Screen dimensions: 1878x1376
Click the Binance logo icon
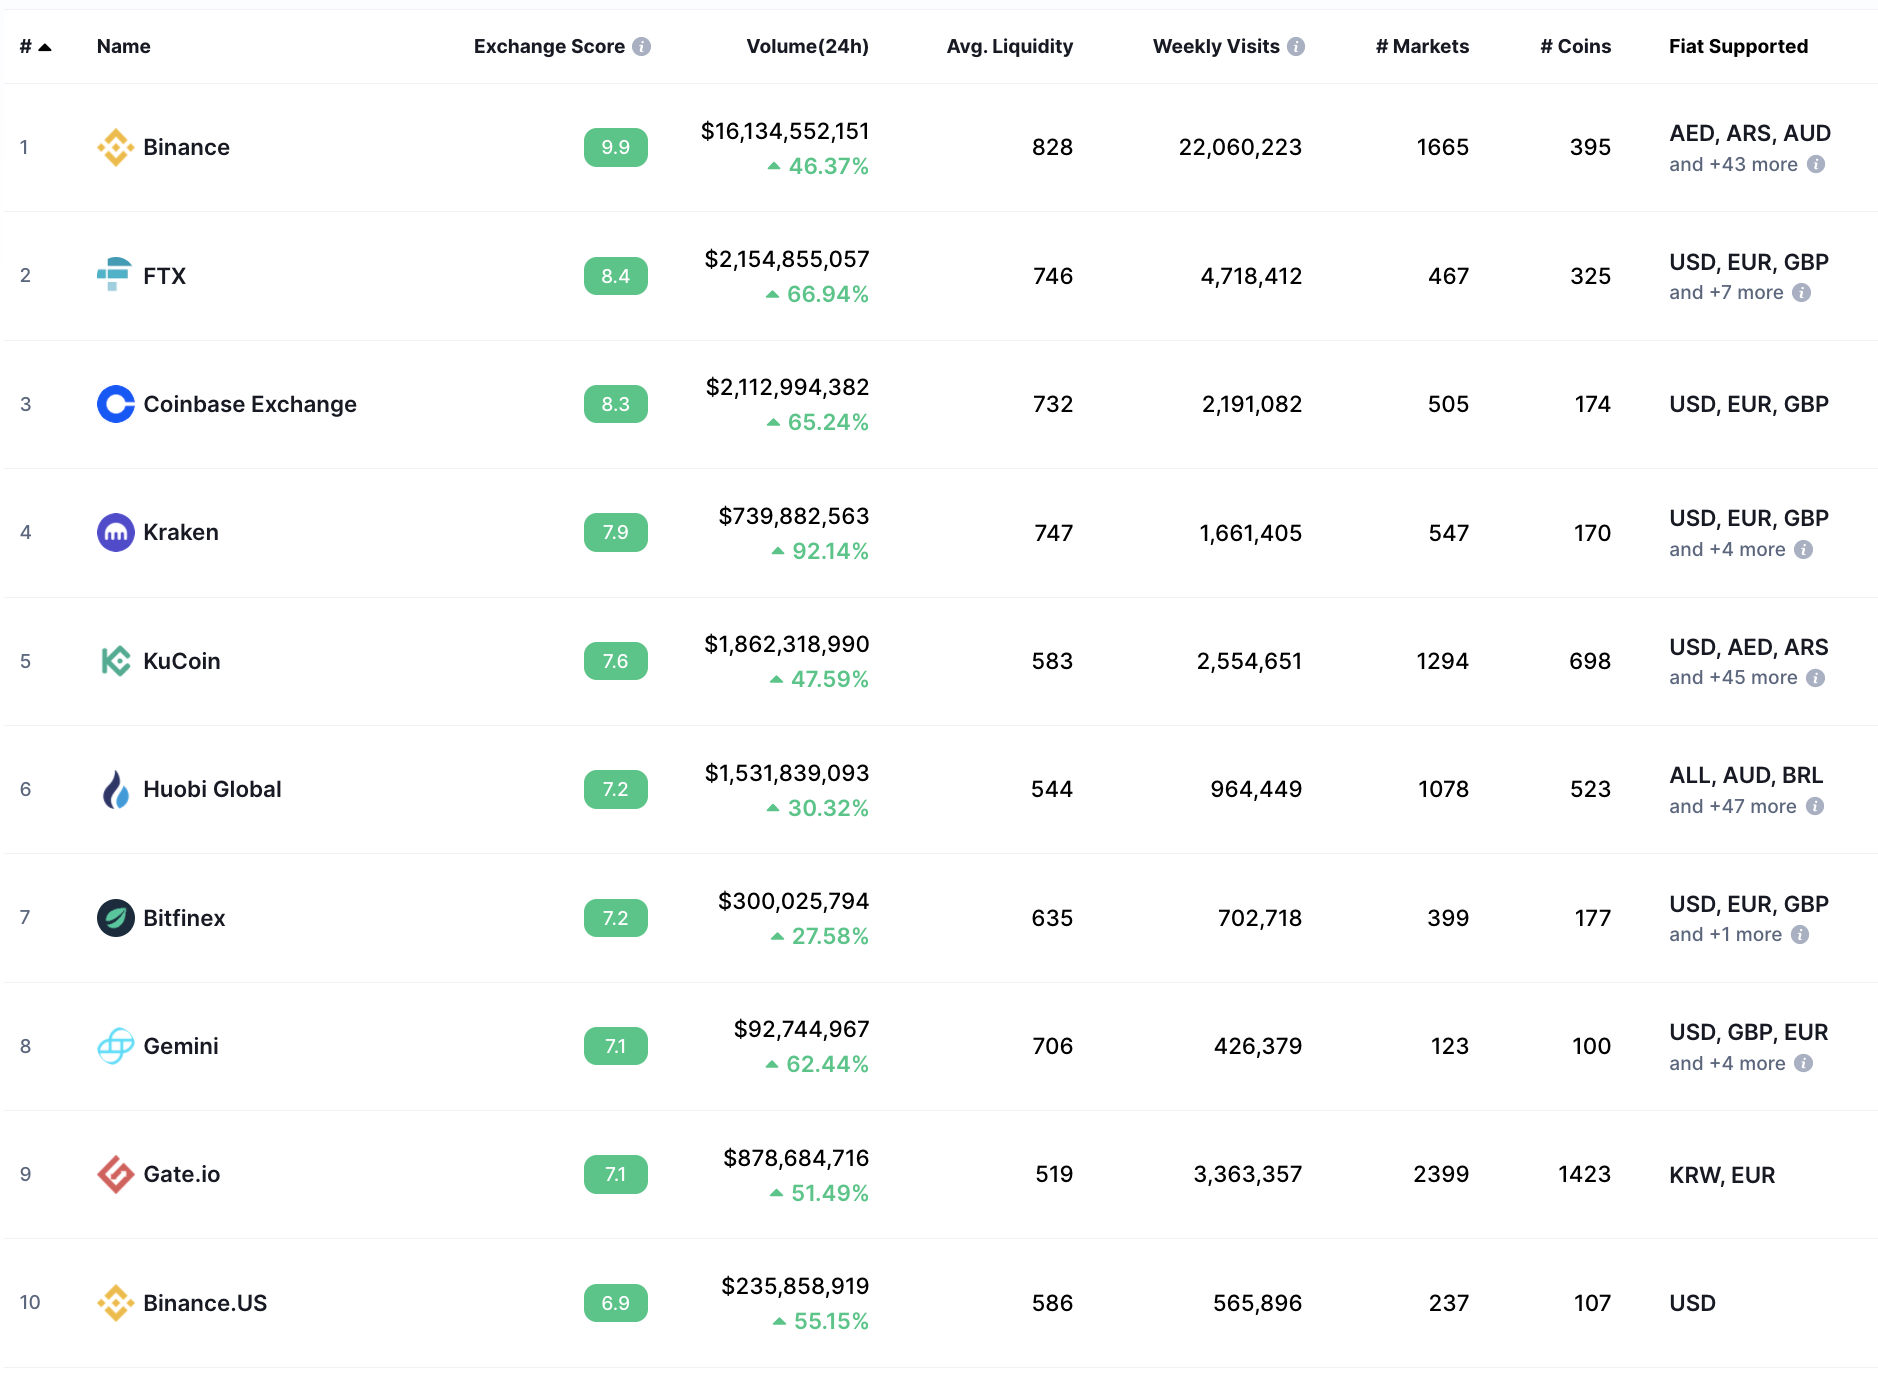[x=116, y=147]
